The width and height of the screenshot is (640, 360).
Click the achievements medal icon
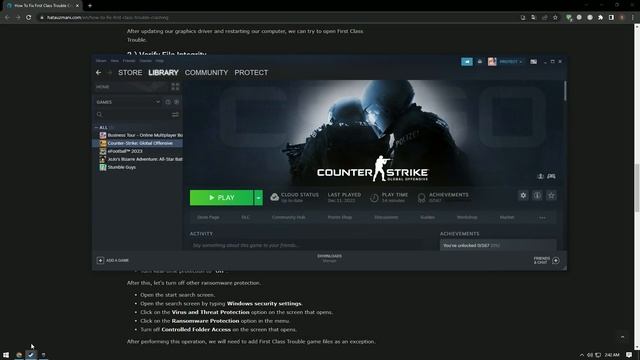point(422,198)
